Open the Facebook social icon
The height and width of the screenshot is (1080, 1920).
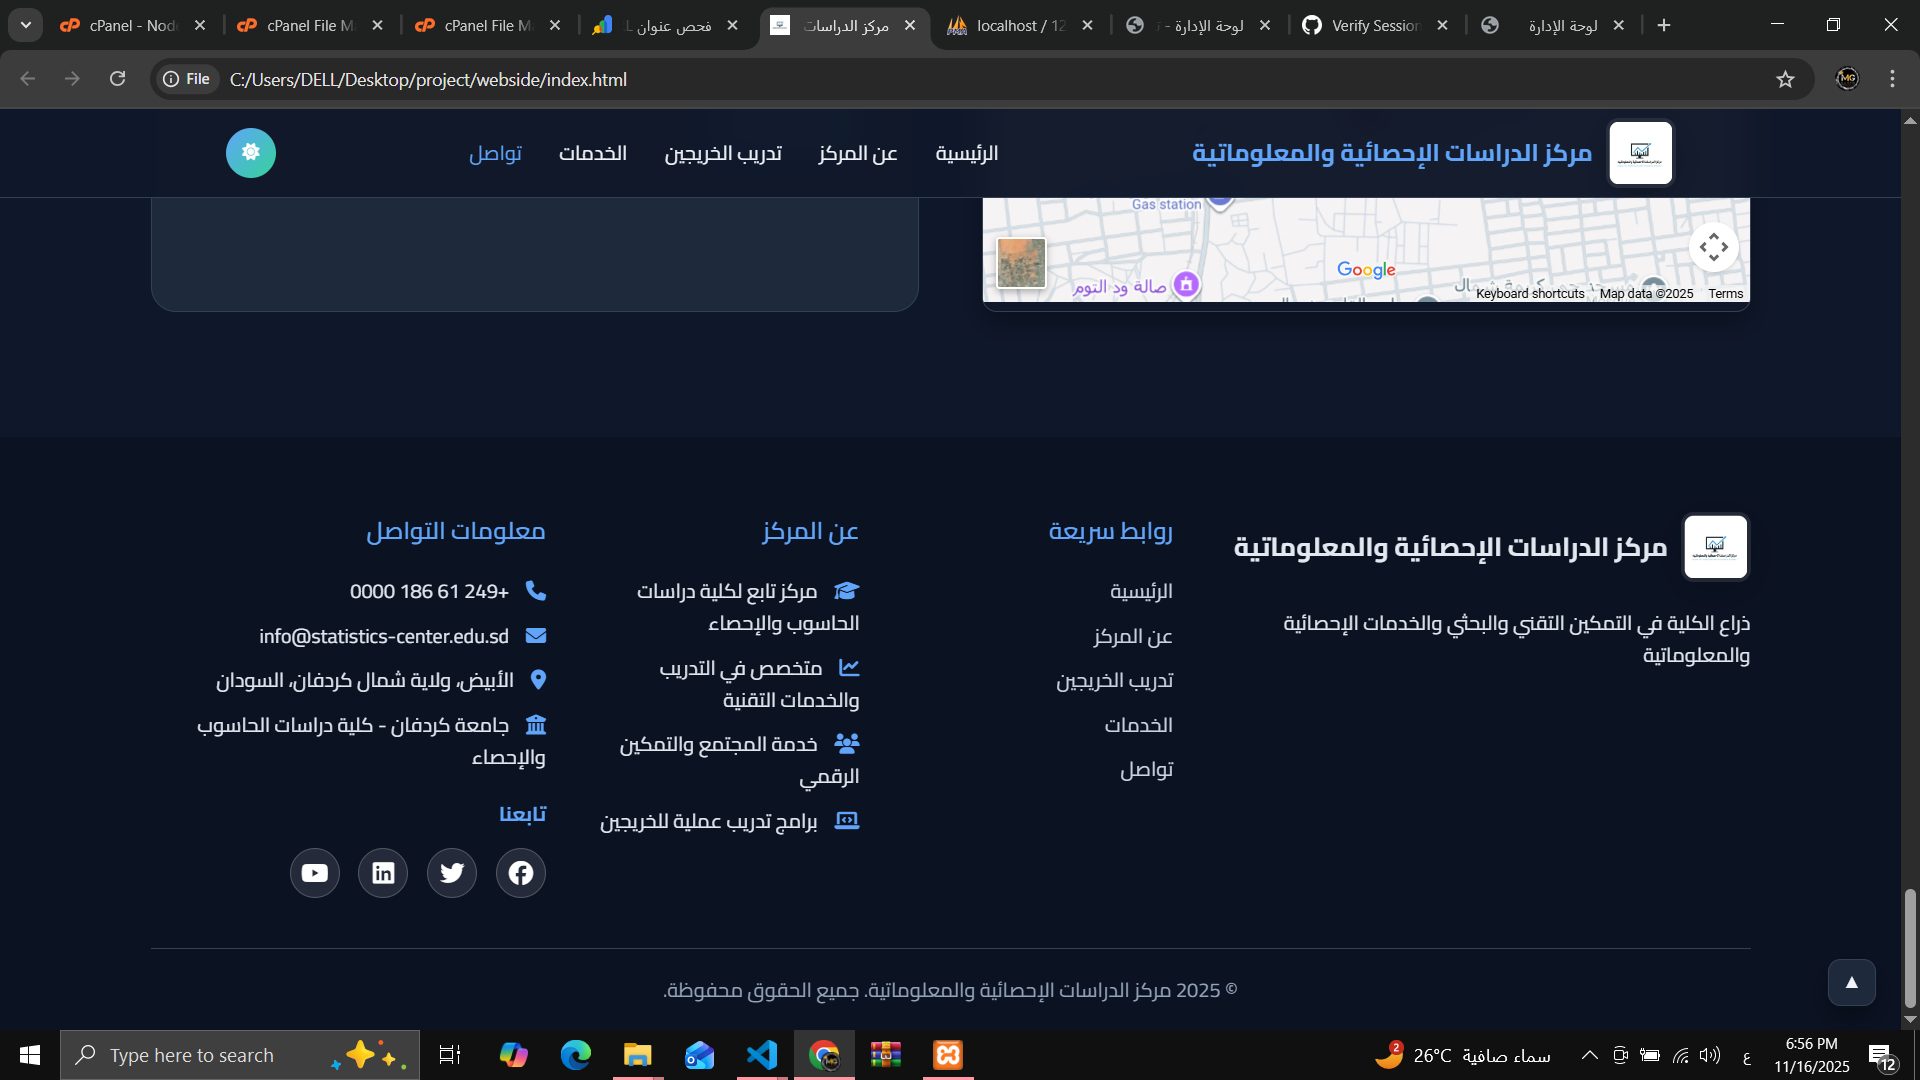click(x=520, y=873)
